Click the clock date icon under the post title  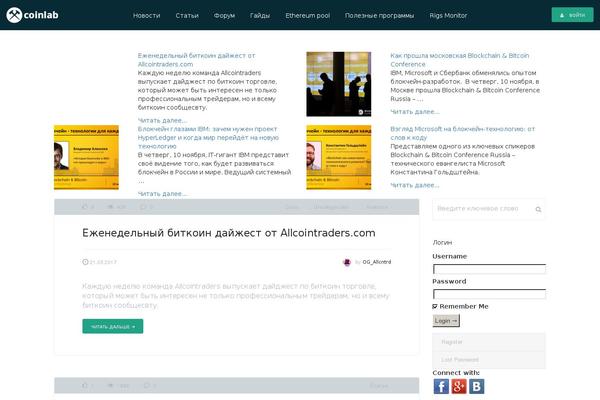[x=85, y=262]
